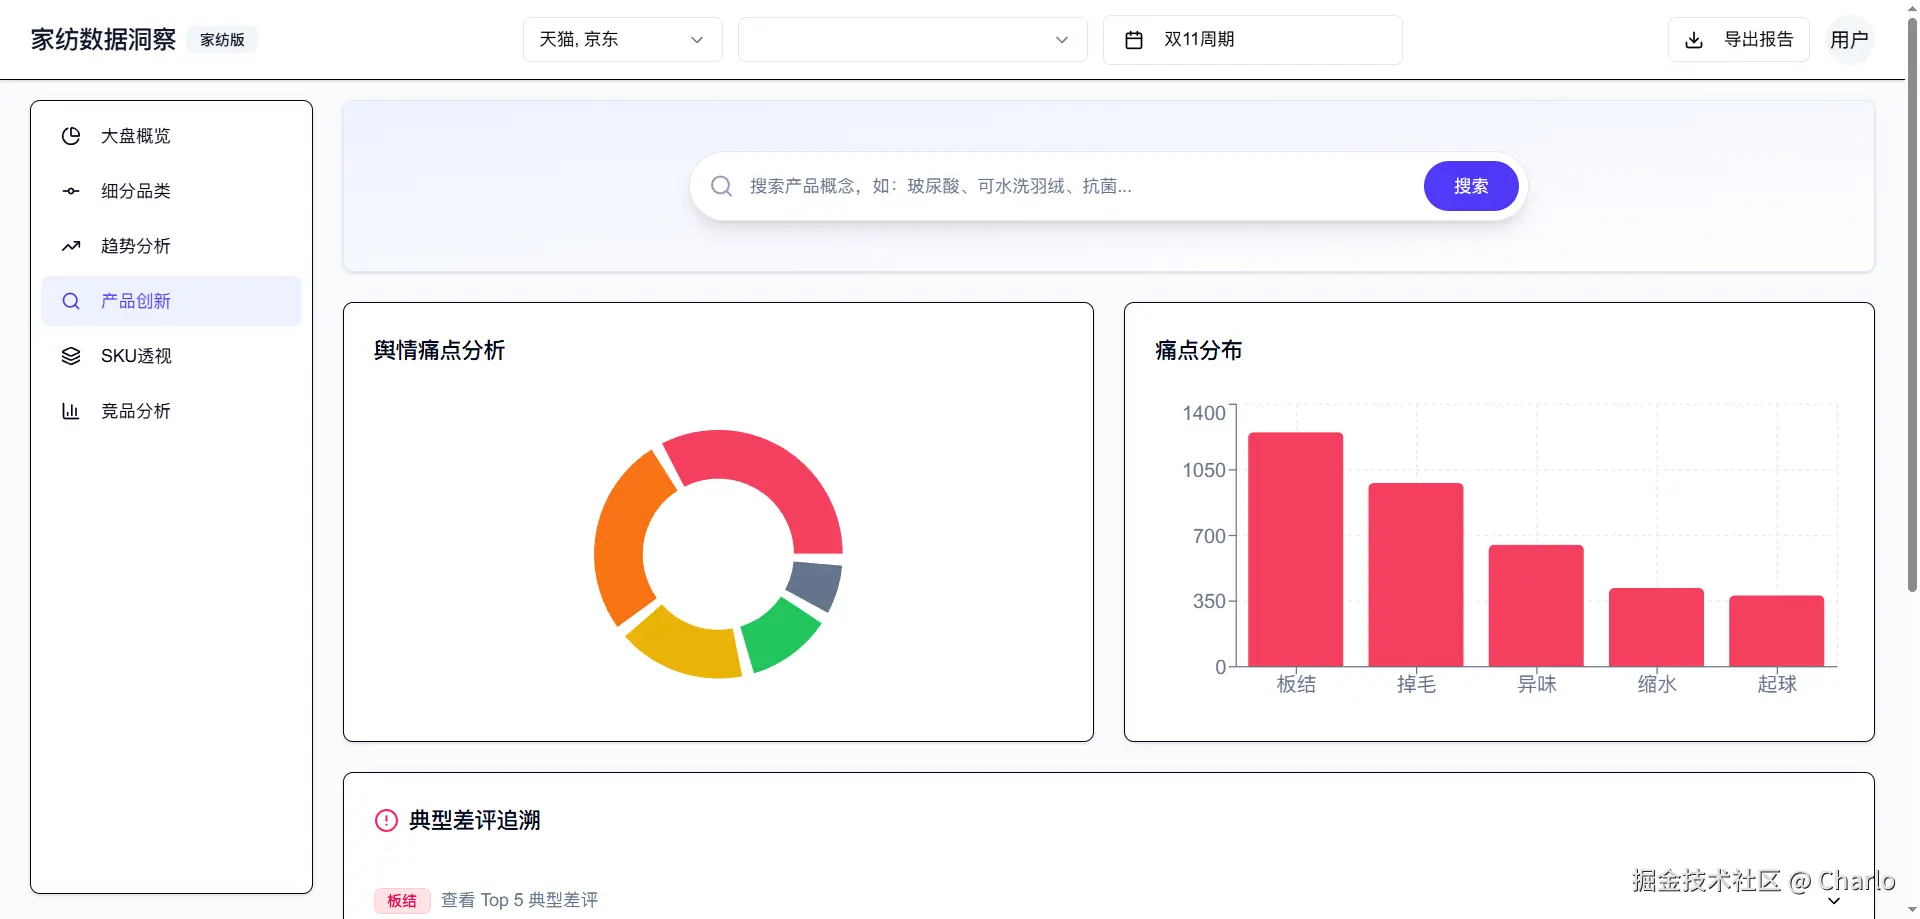Image resolution: width=1920 pixels, height=919 pixels.
Task: Click the 细分品类 node icon in sidebar
Action: coord(71,191)
